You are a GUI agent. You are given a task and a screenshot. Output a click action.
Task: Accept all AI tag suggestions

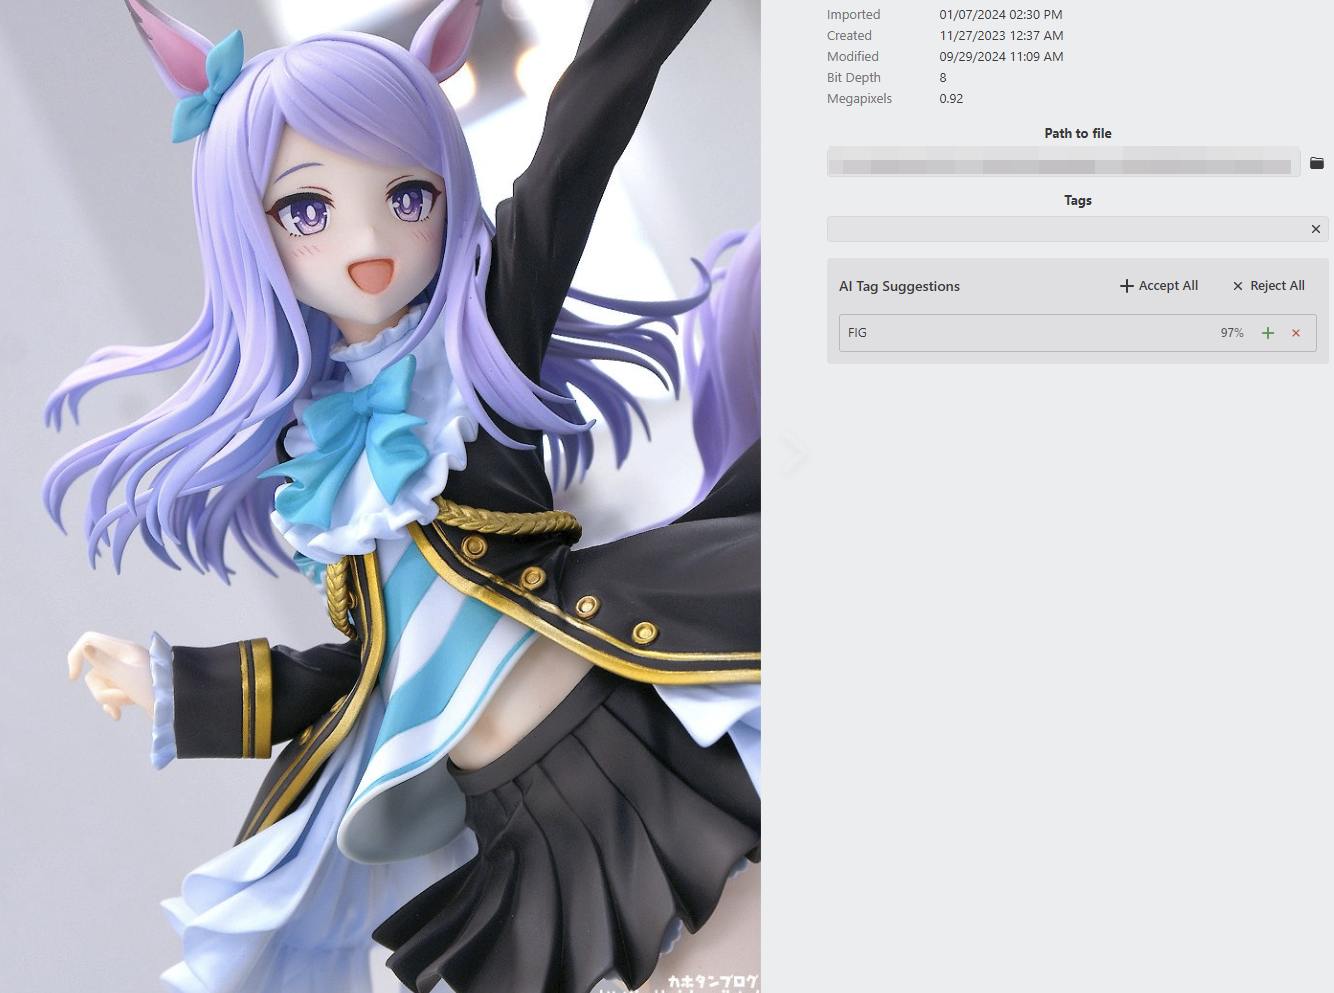1159,286
